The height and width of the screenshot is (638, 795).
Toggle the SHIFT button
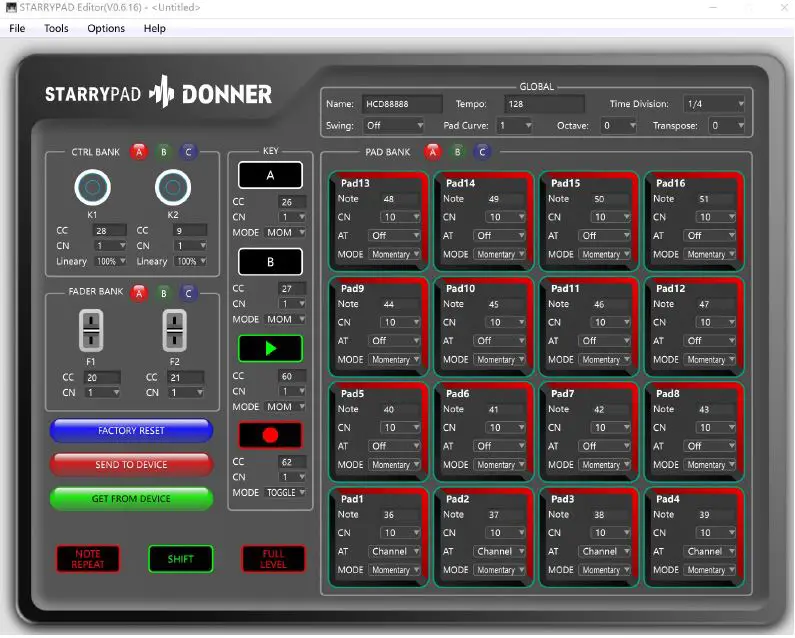180,559
